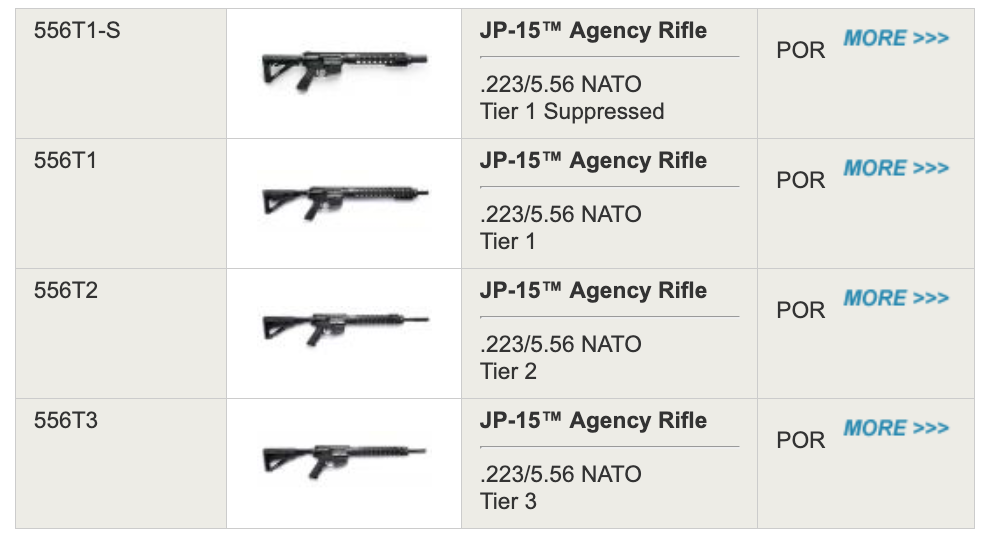Click JP-15 Agency Rifle title above Tier 3
This screenshot has width=985, height=541.
point(593,420)
